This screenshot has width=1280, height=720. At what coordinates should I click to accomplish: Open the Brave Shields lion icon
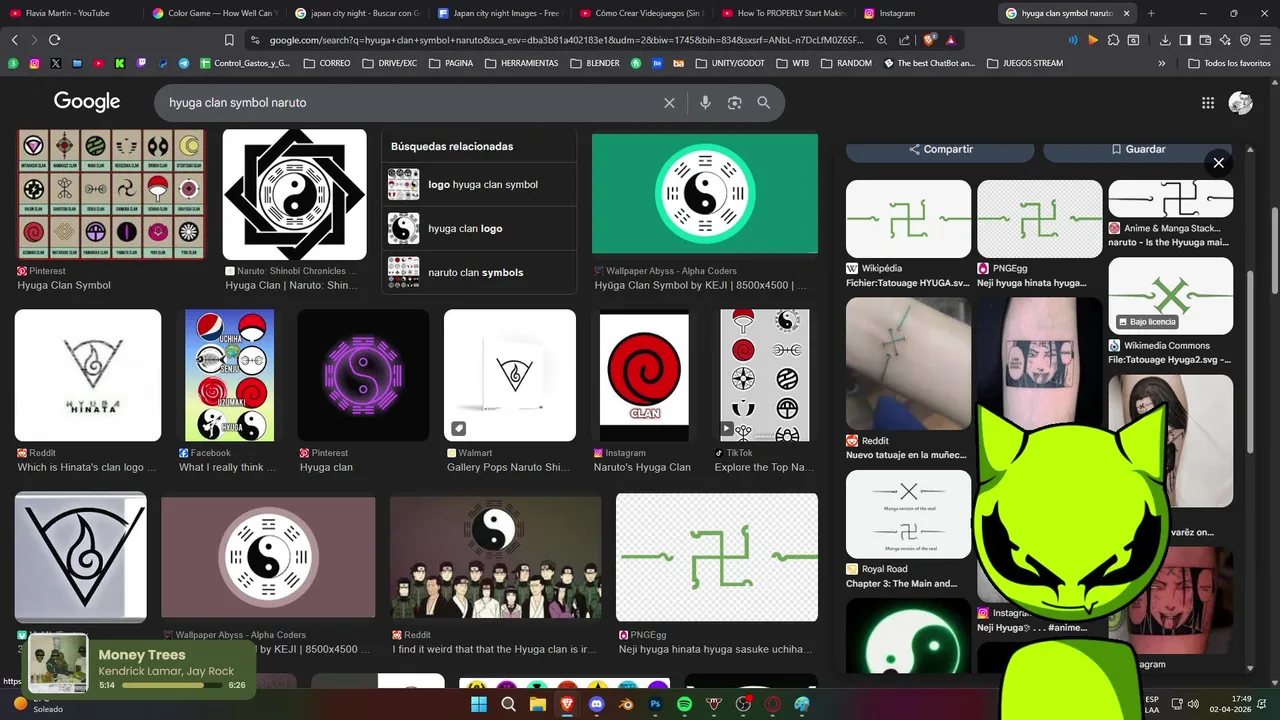click(x=929, y=40)
